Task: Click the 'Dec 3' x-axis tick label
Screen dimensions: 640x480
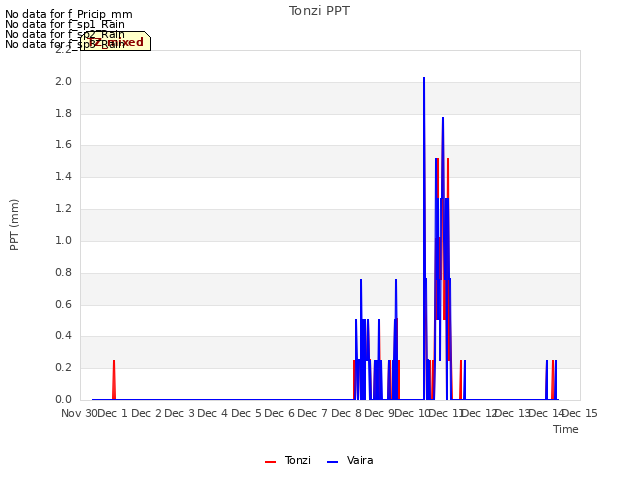Action: click(180, 413)
